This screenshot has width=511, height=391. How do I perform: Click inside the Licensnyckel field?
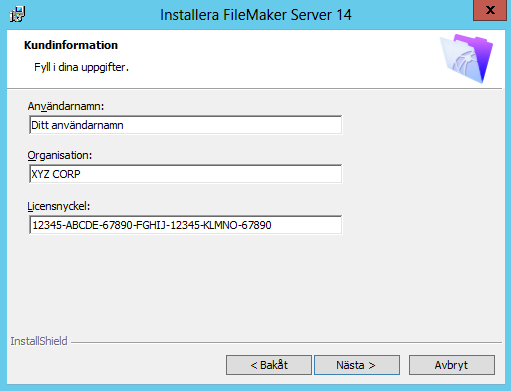pos(185,225)
